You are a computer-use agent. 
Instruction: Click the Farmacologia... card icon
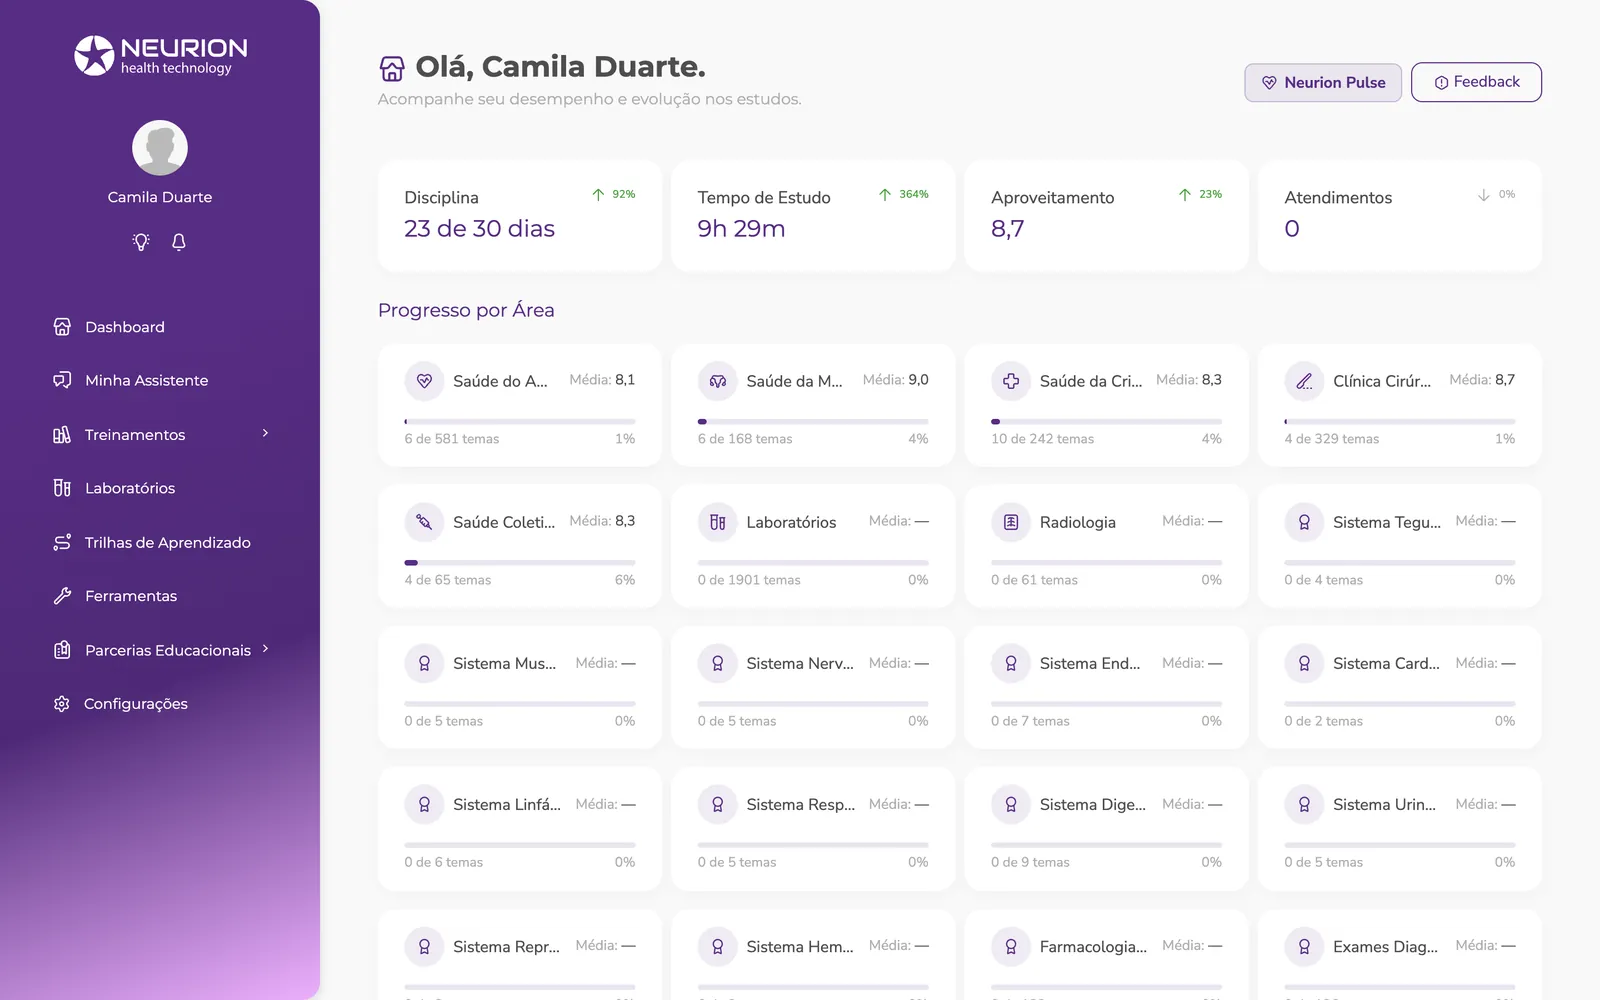coord(1011,946)
